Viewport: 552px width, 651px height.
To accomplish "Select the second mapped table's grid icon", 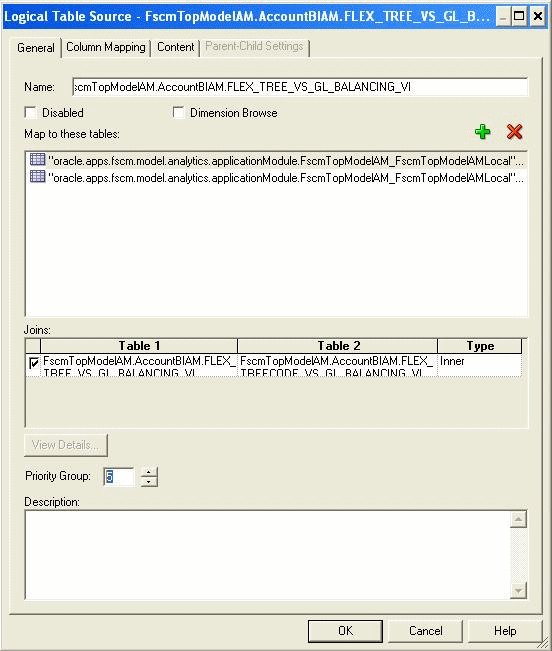I will pos(37,176).
